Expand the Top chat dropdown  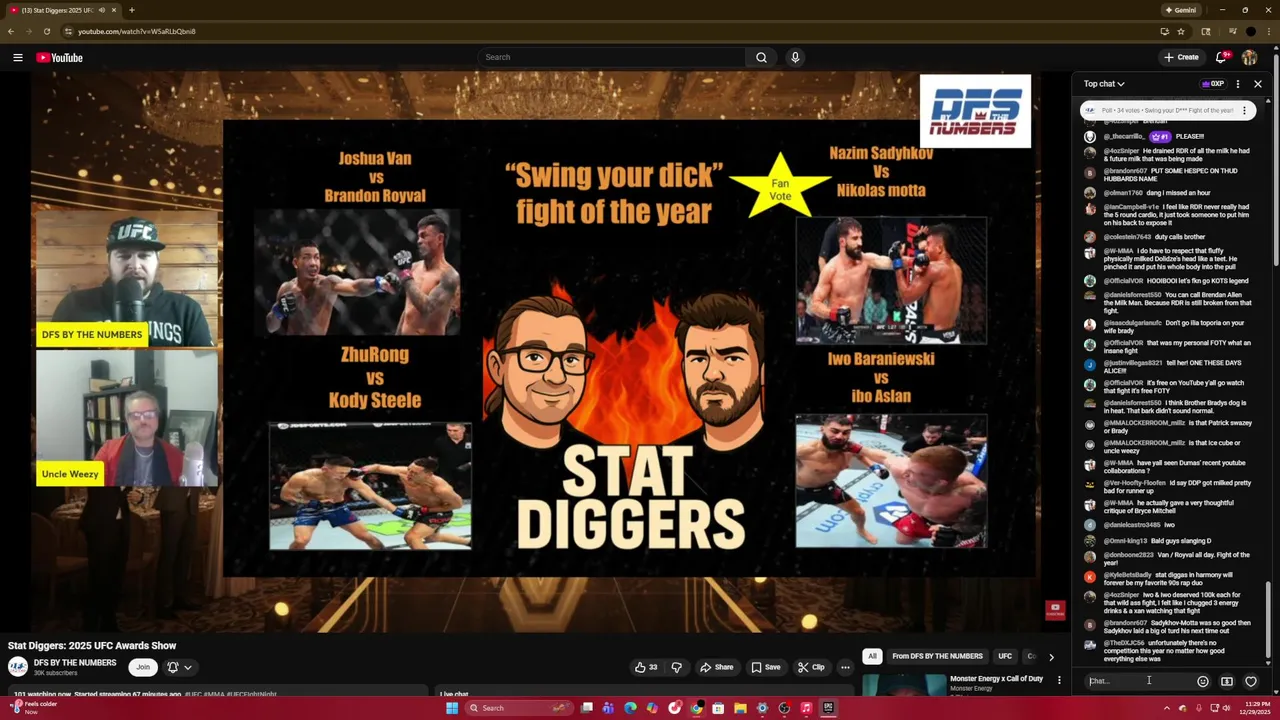(1104, 84)
